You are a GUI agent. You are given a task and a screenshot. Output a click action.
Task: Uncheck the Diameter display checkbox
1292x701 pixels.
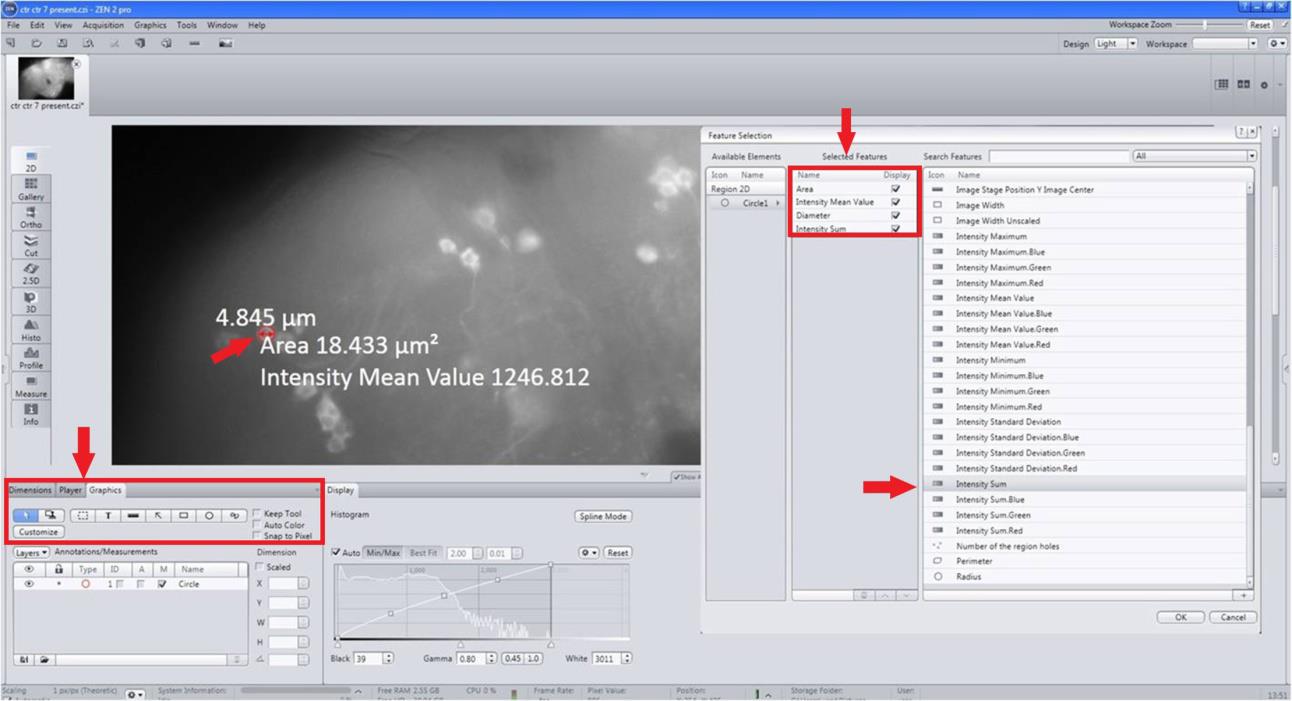pyautogui.click(x=895, y=215)
